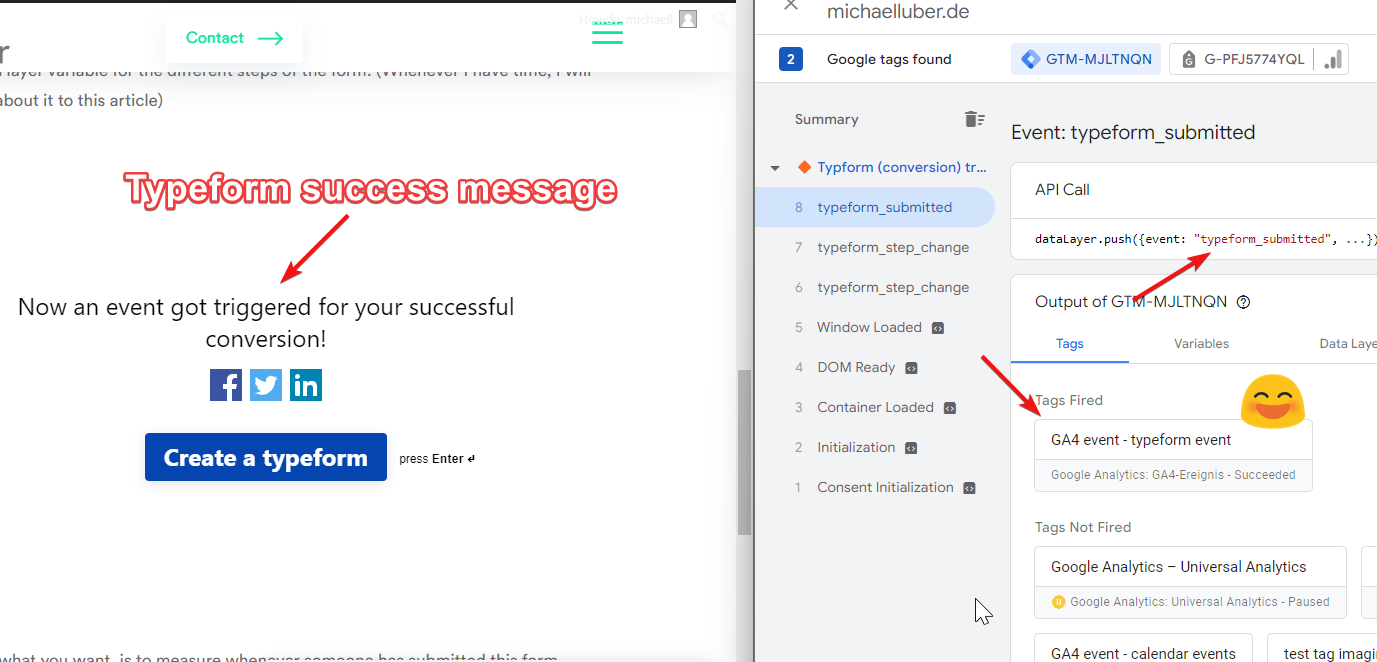Click the 'Google tags found' label
Screen dimensions: 1377x662
(x=889, y=59)
